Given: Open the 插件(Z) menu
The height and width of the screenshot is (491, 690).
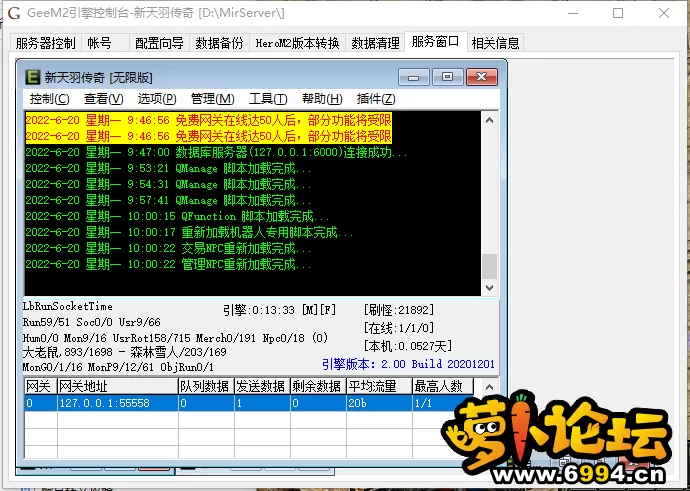Looking at the screenshot, I should [376, 99].
